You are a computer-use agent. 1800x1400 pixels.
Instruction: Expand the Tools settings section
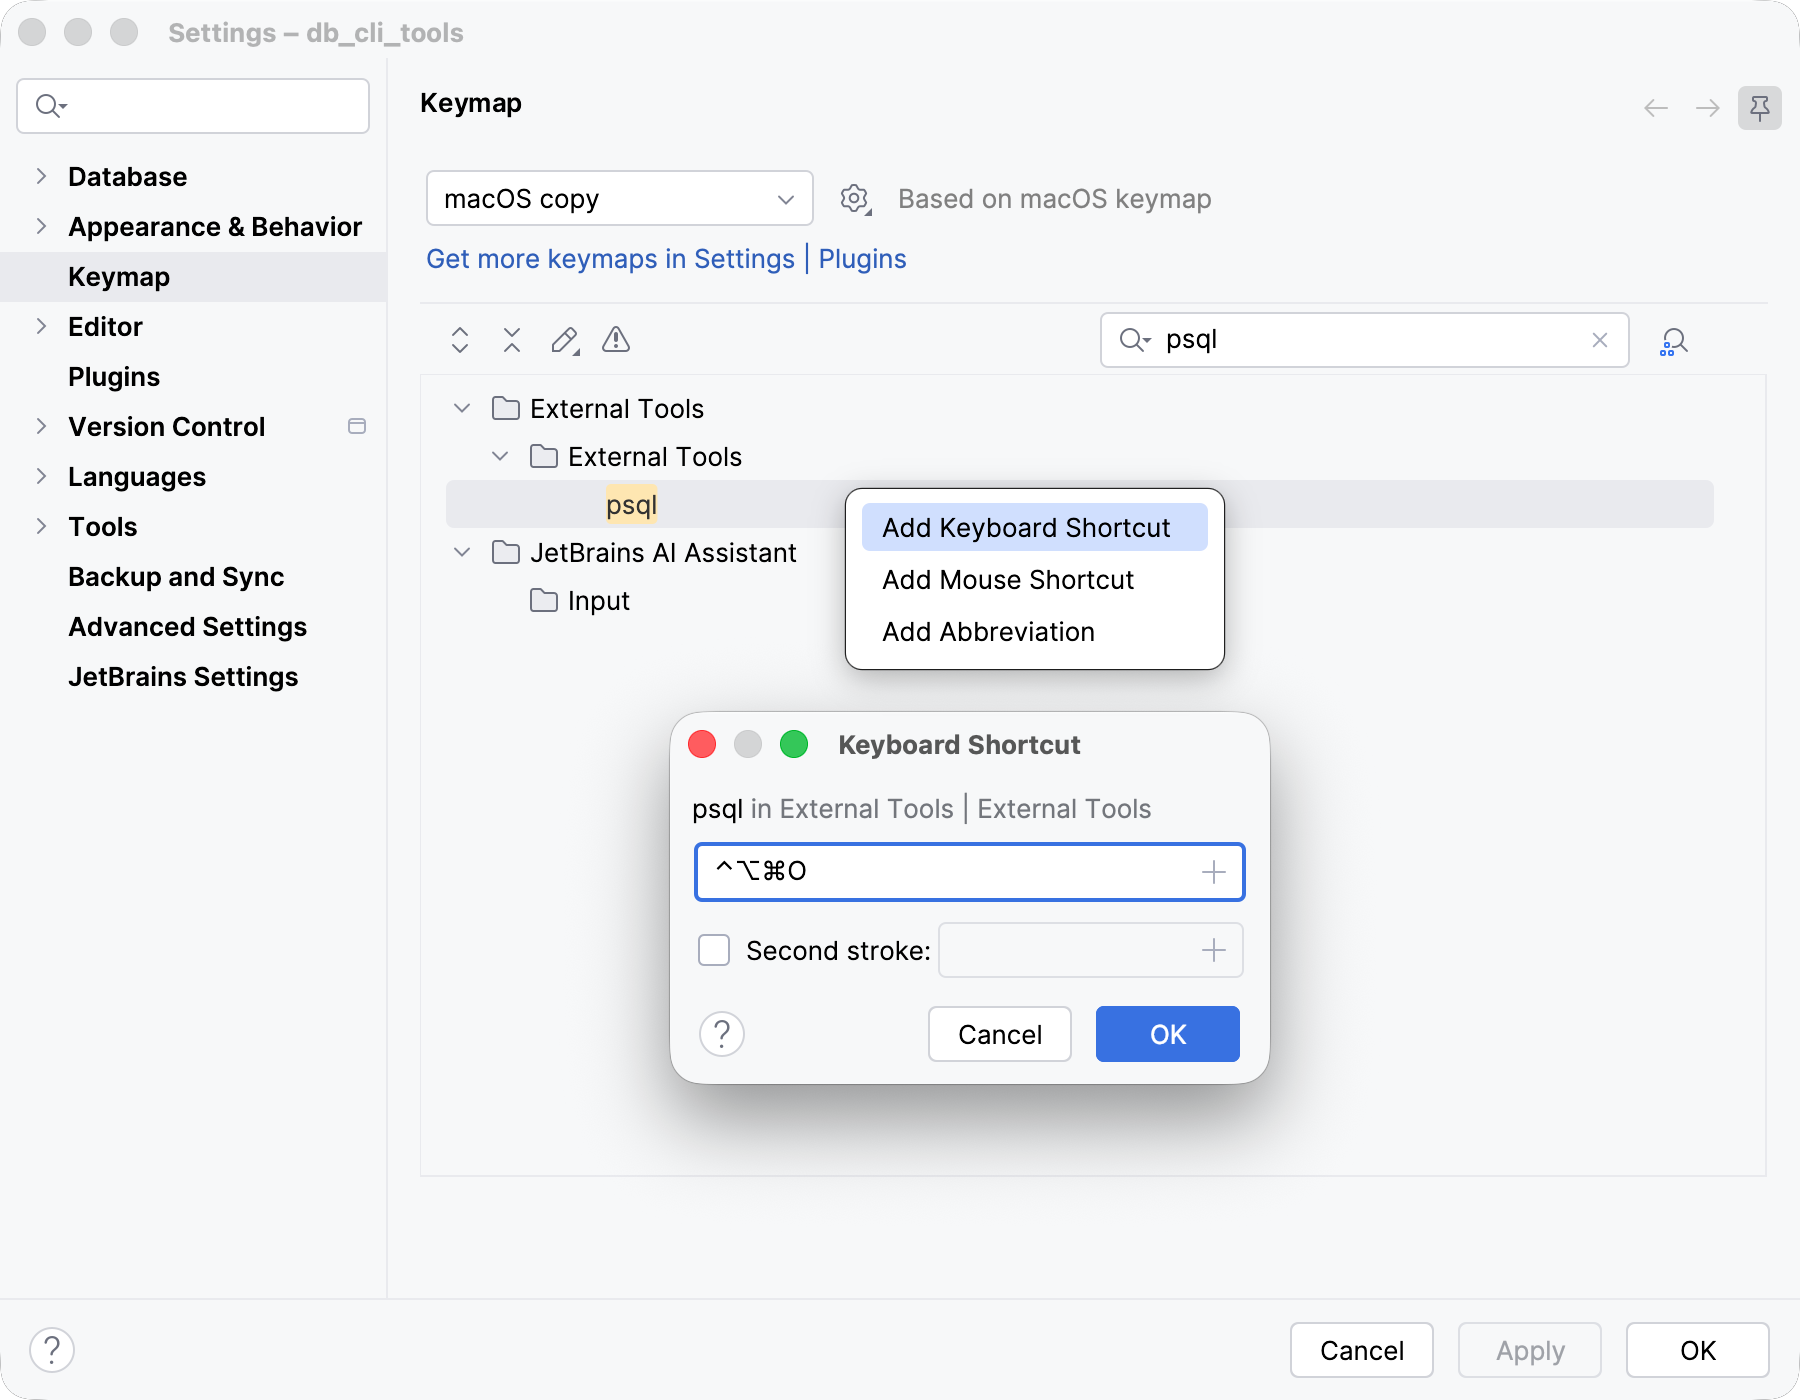(41, 526)
